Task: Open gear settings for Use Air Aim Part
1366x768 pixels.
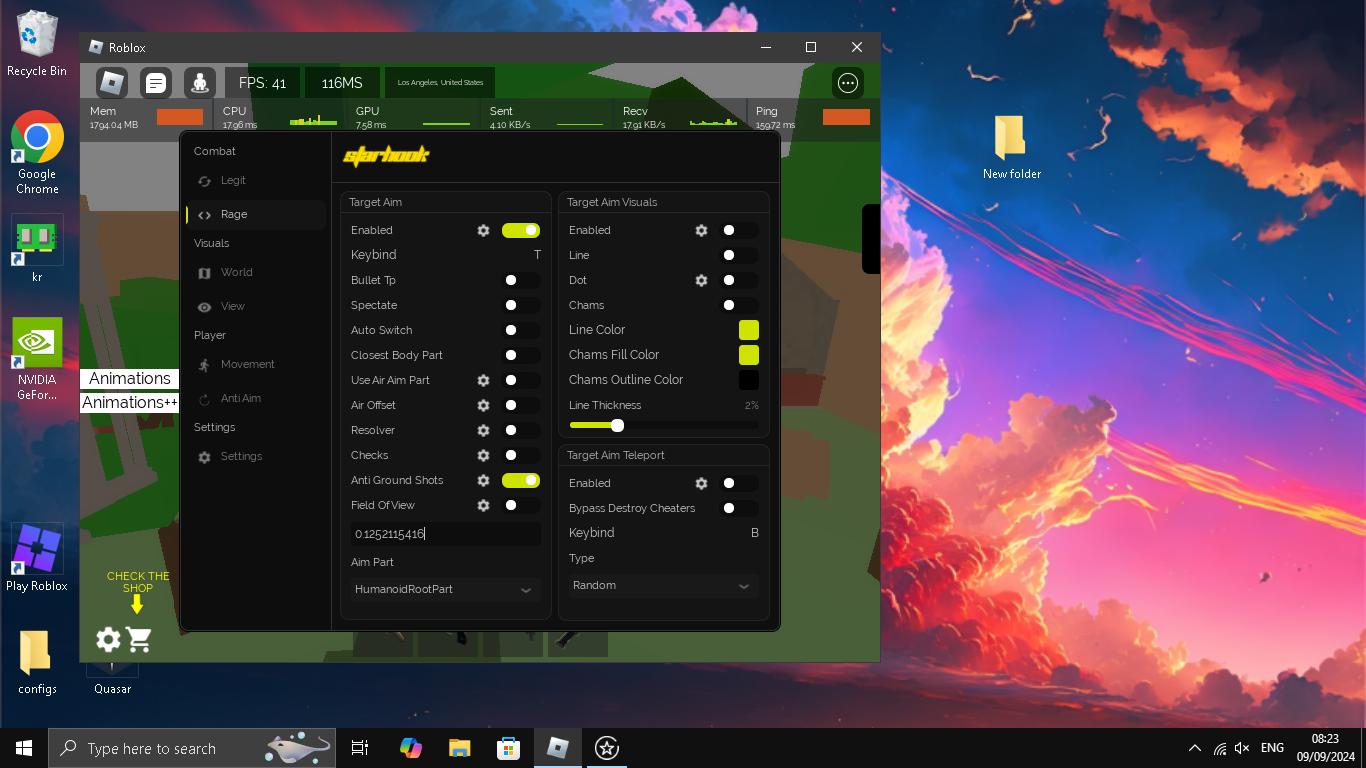Action: click(x=483, y=380)
